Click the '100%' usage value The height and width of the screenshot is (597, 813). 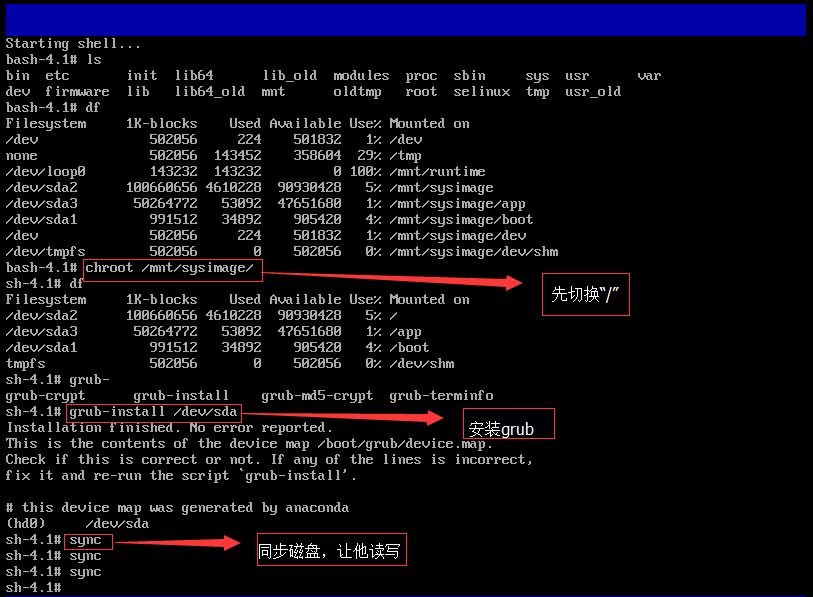pos(365,172)
